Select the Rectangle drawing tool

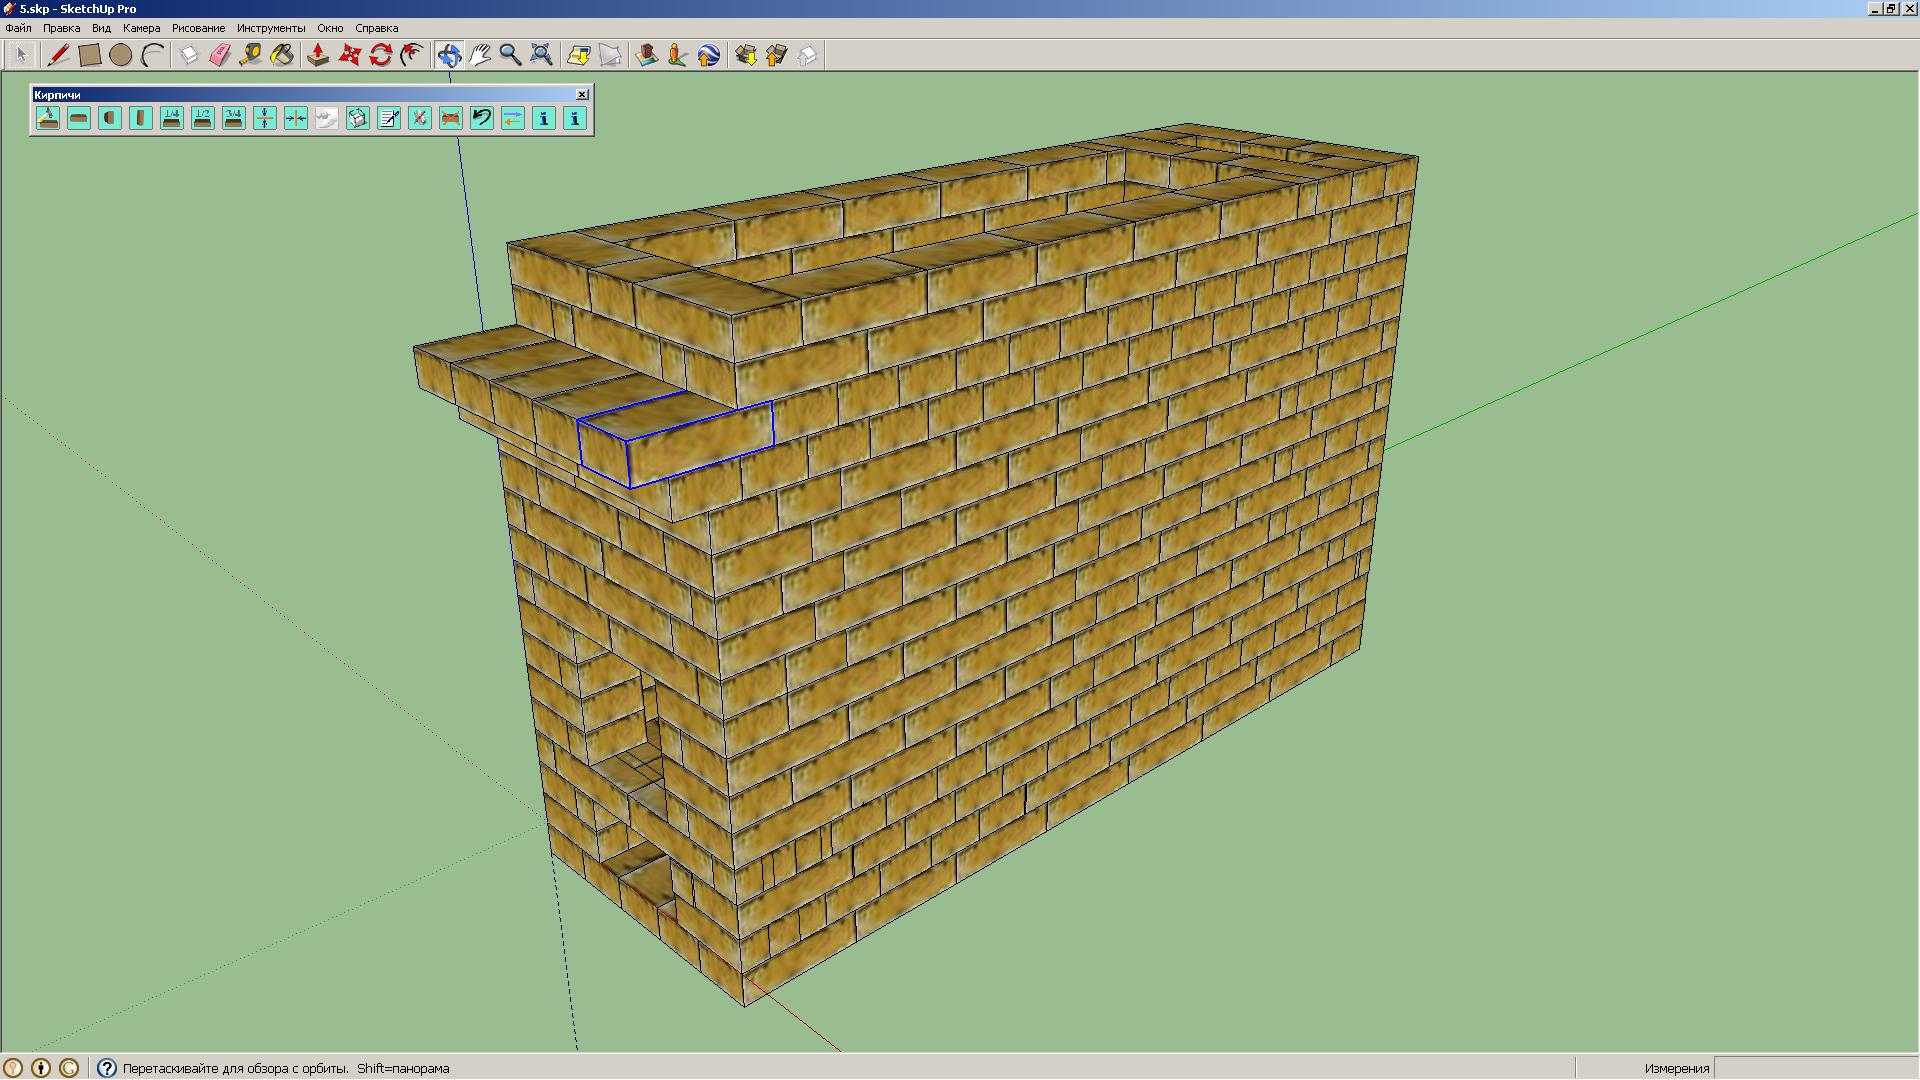(90, 55)
